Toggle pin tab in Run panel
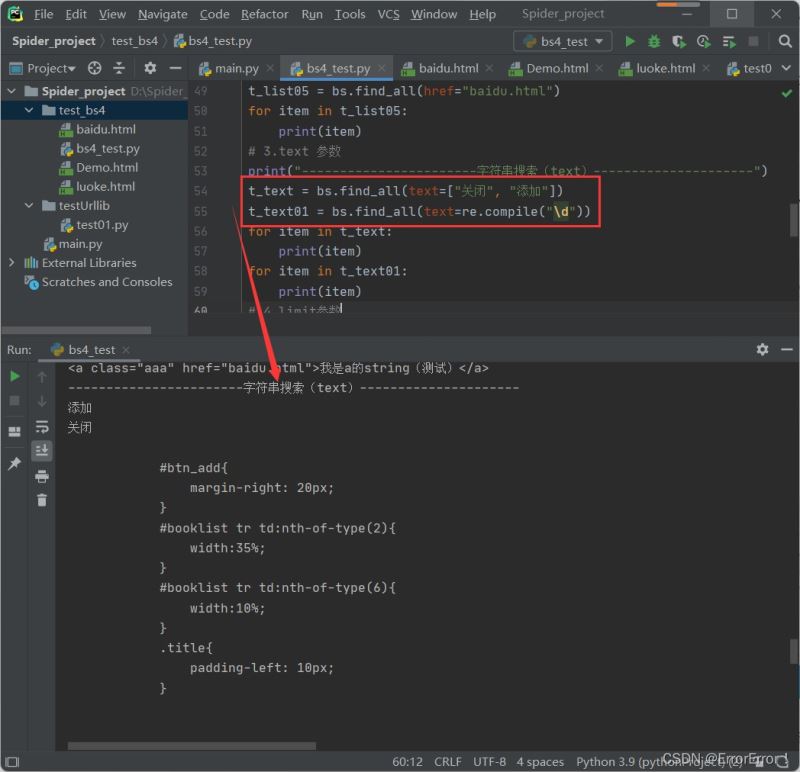 point(14,465)
